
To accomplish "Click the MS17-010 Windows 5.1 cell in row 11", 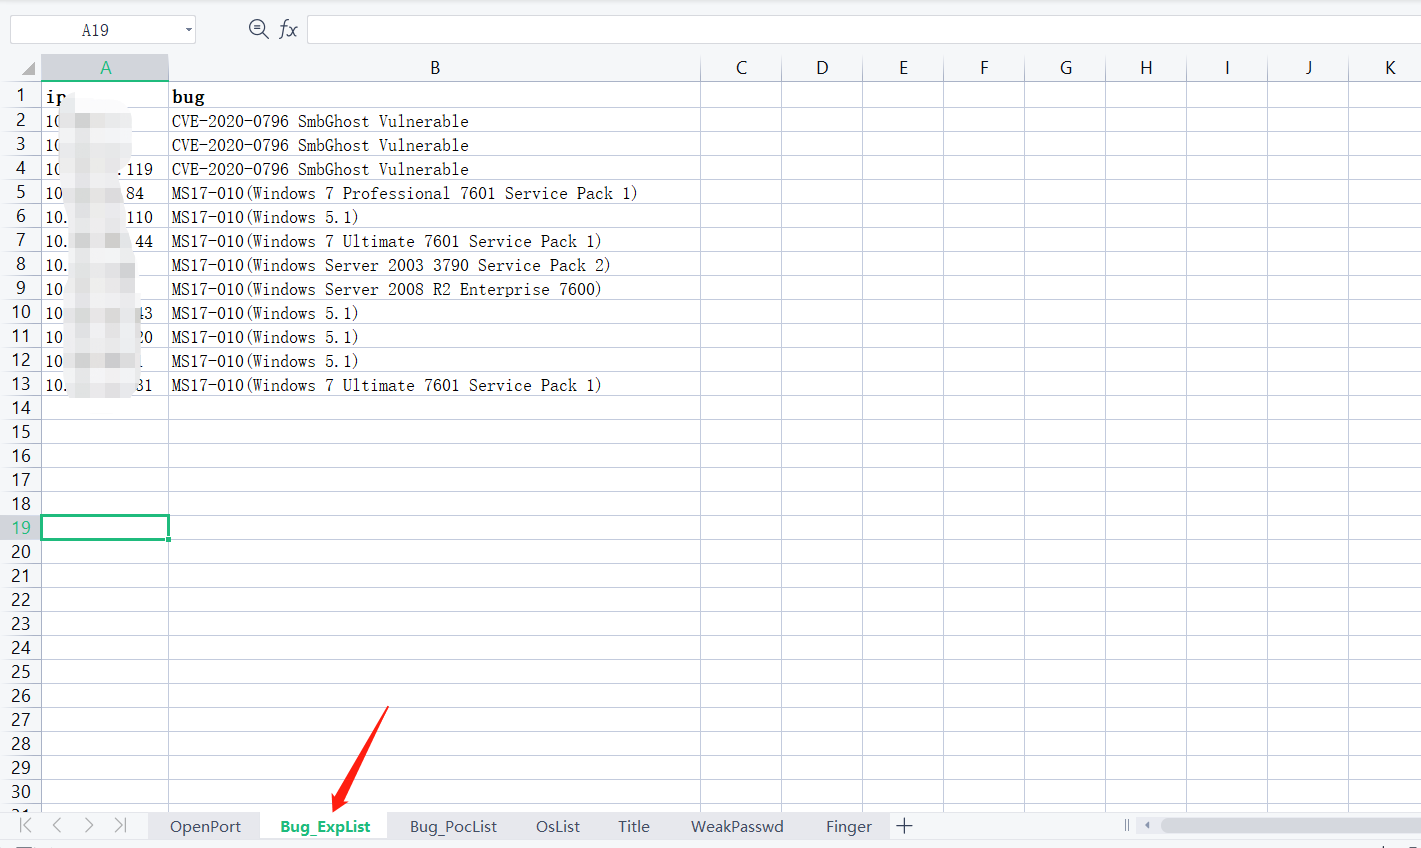I will click(435, 337).
